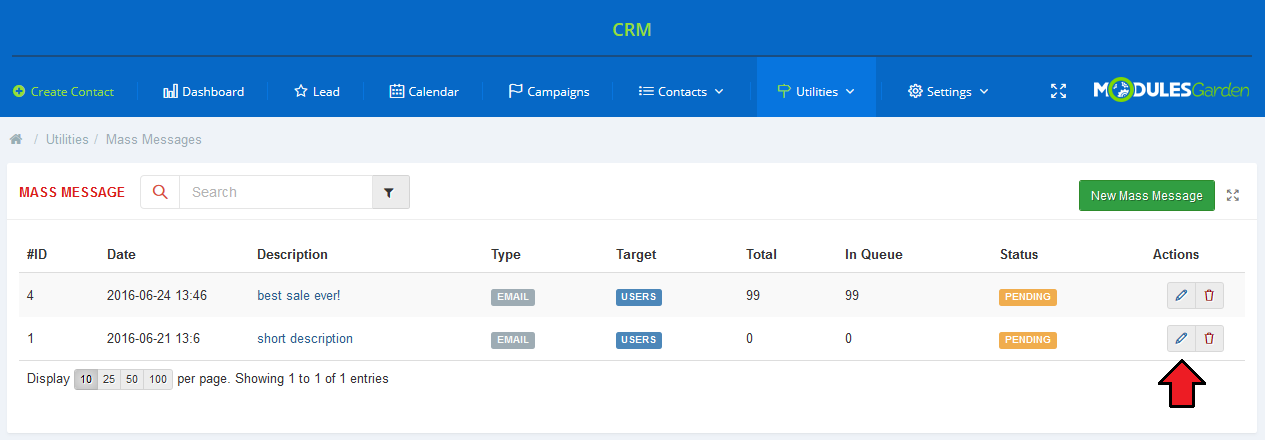Click the New Mass Message button
The image size is (1265, 440).
pyautogui.click(x=1147, y=195)
